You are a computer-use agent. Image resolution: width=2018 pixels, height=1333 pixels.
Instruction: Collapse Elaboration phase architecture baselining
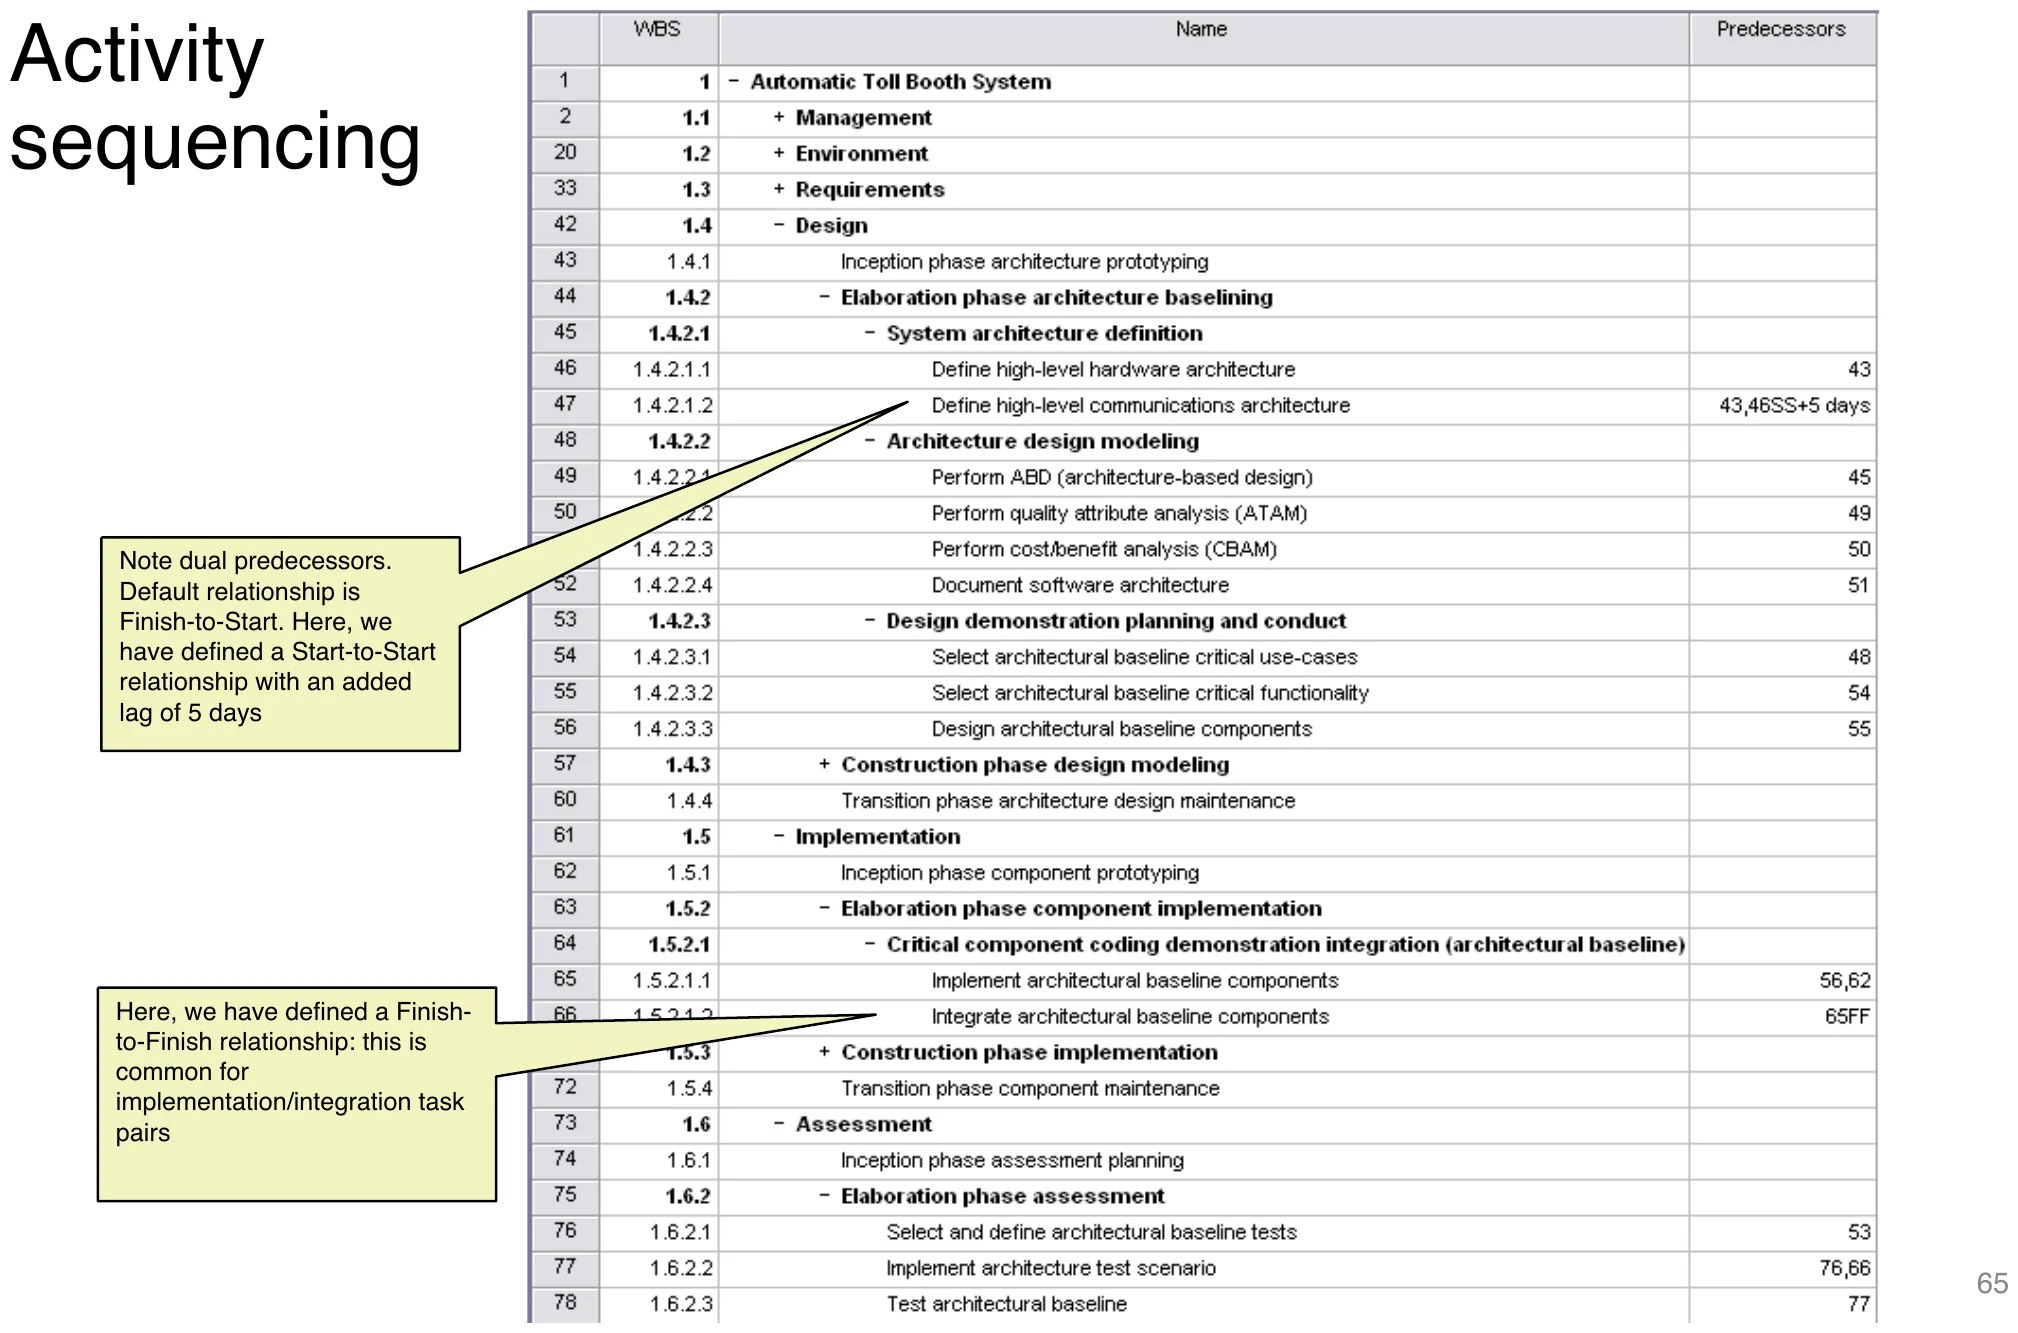click(824, 298)
